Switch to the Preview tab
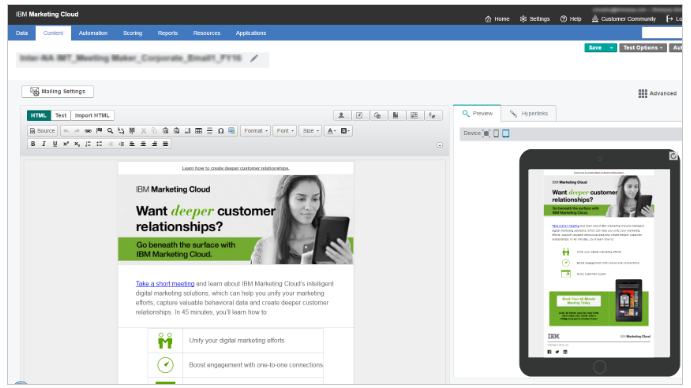The height and width of the screenshot is (388, 691). tap(477, 113)
